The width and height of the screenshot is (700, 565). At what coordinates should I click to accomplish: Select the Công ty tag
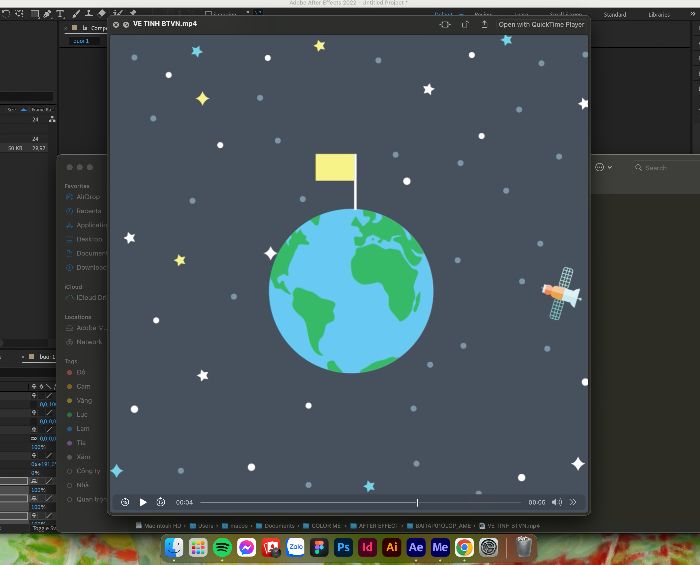pyautogui.click(x=83, y=471)
